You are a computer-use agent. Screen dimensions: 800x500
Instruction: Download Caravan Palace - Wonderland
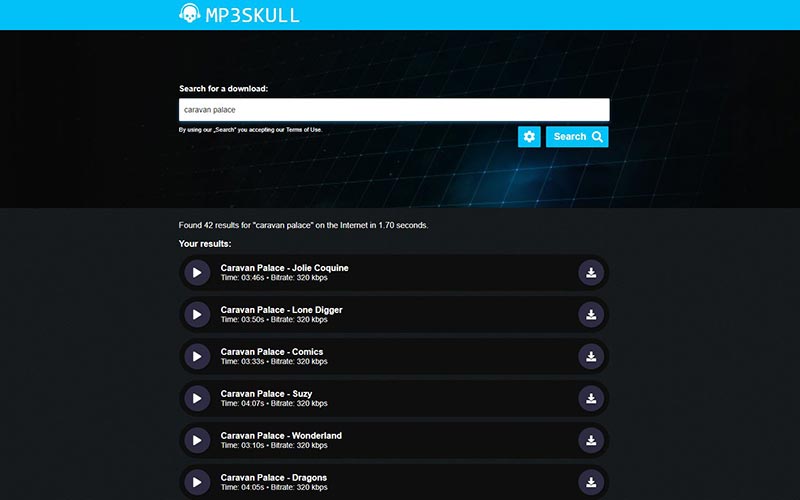click(x=591, y=440)
